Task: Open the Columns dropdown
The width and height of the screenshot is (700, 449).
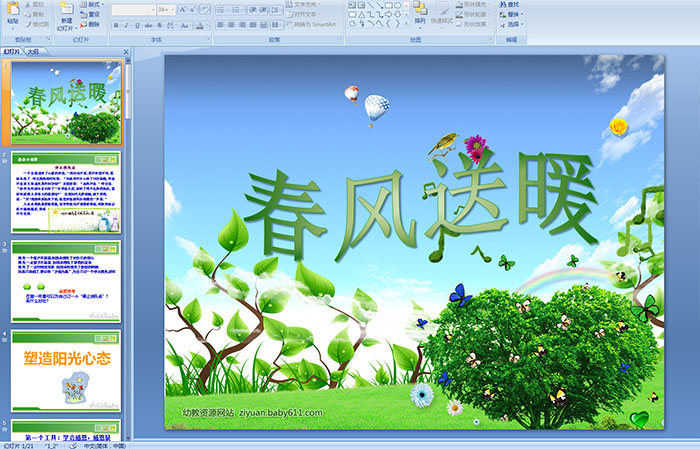Action: pos(276,25)
